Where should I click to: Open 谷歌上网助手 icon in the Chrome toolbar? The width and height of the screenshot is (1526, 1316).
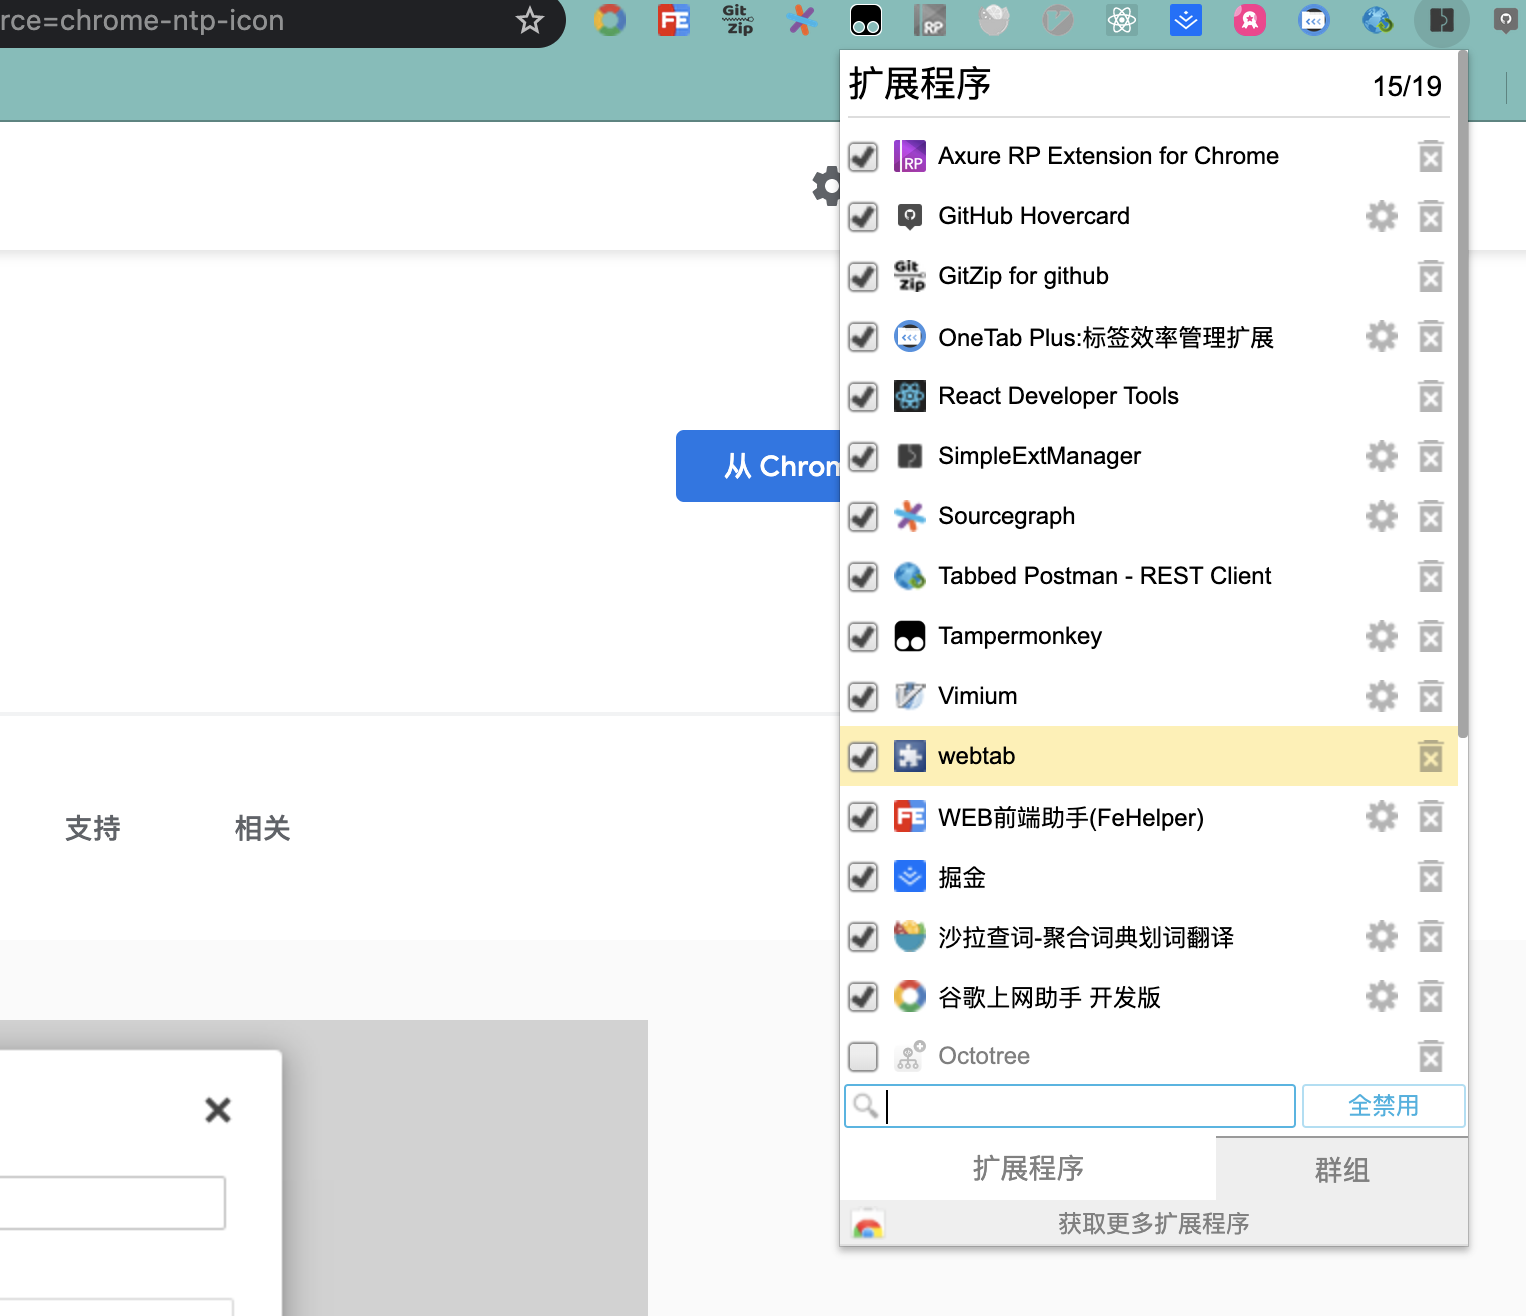(610, 20)
